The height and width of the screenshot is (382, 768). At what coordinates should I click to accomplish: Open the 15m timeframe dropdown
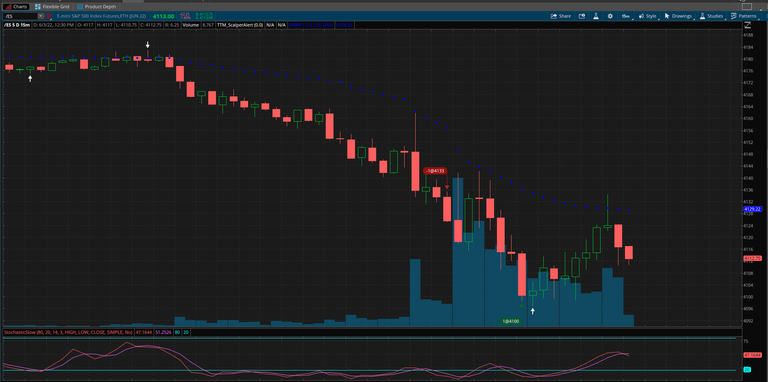click(626, 16)
